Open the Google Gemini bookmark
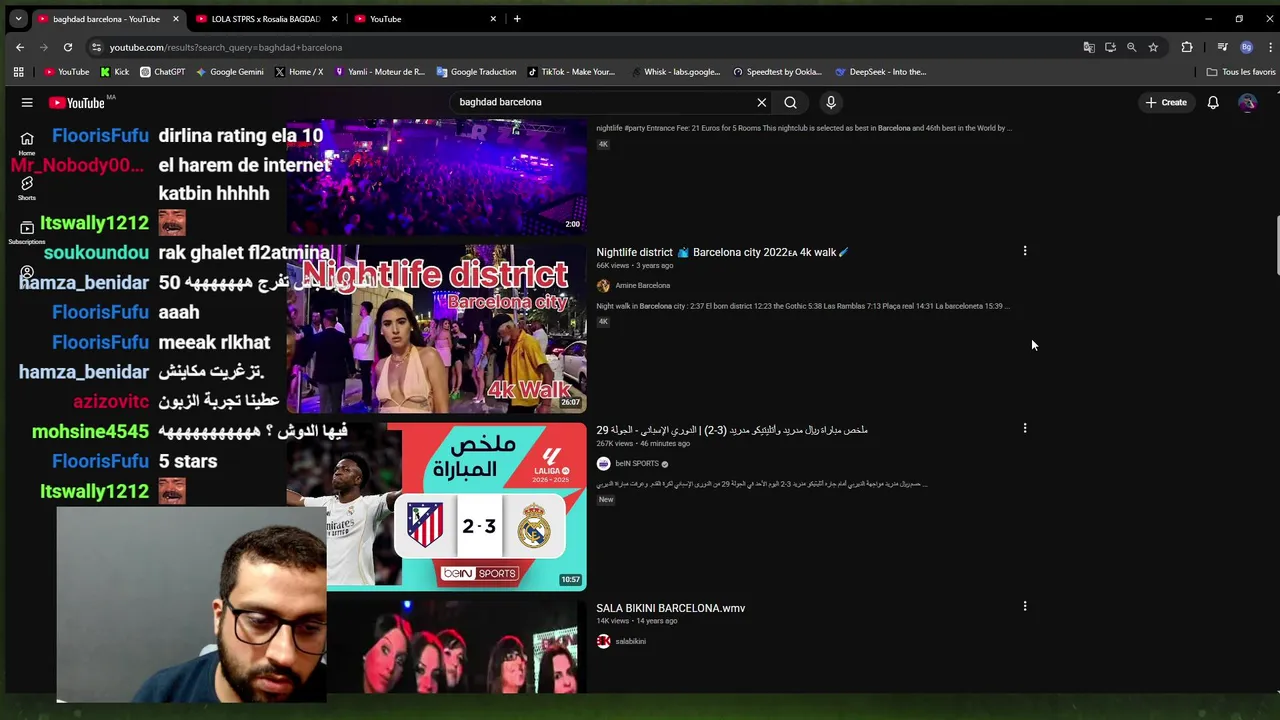This screenshot has width=1280, height=720. 229,72
